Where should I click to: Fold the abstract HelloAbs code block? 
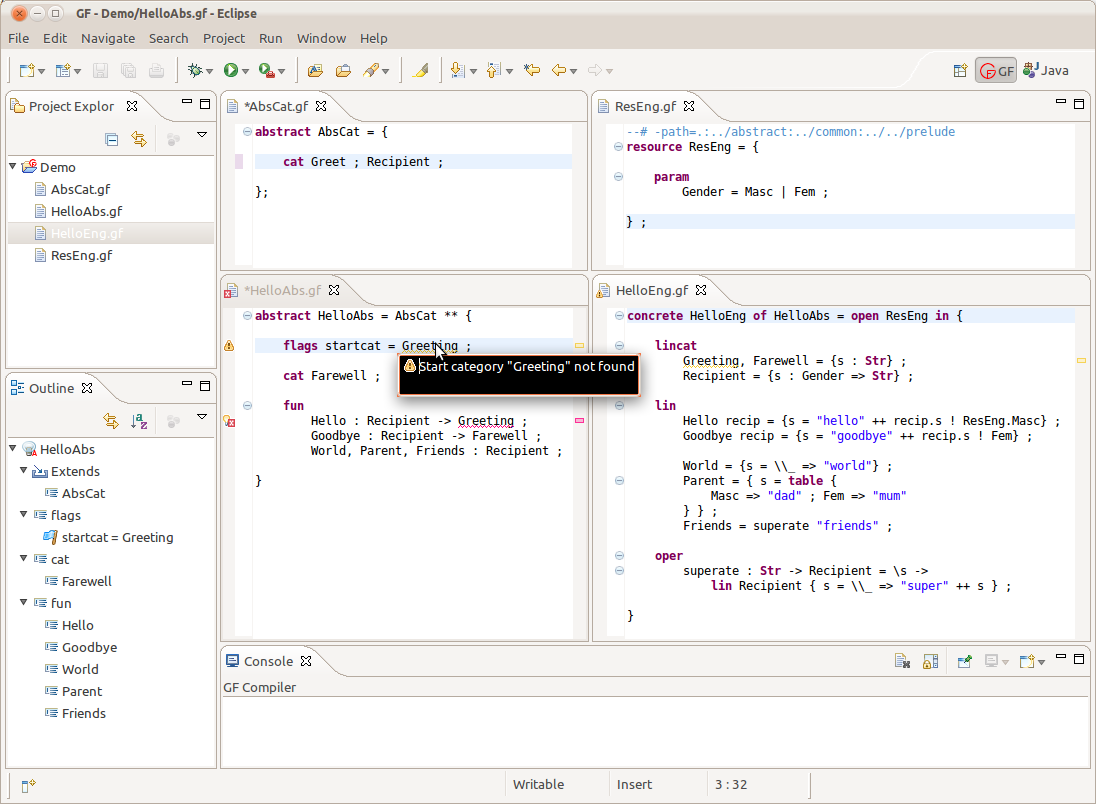(x=247, y=316)
